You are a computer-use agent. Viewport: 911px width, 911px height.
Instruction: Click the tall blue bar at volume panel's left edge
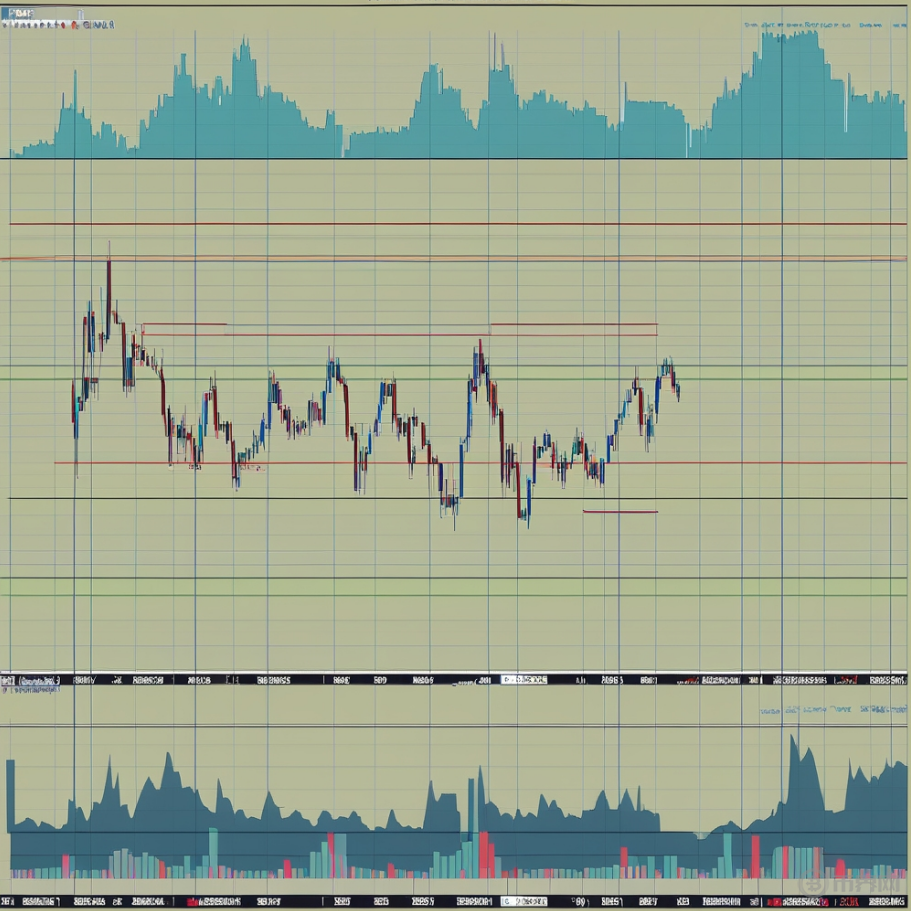(x=11, y=795)
